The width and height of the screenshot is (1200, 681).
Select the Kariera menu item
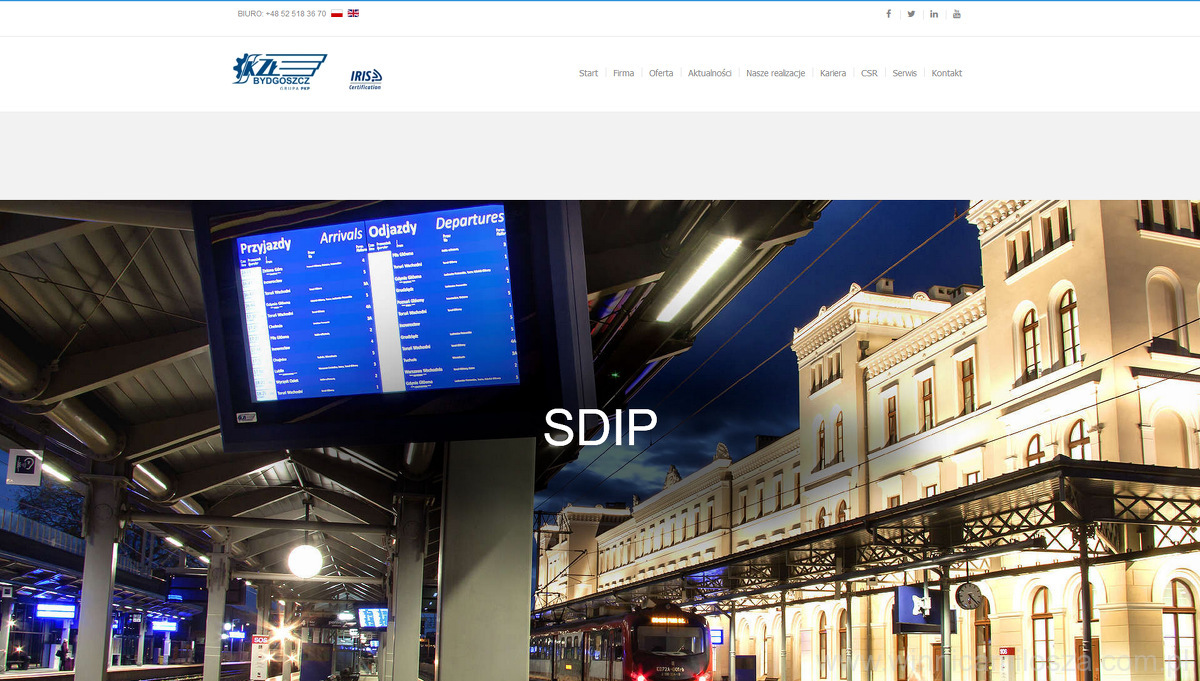[832, 73]
